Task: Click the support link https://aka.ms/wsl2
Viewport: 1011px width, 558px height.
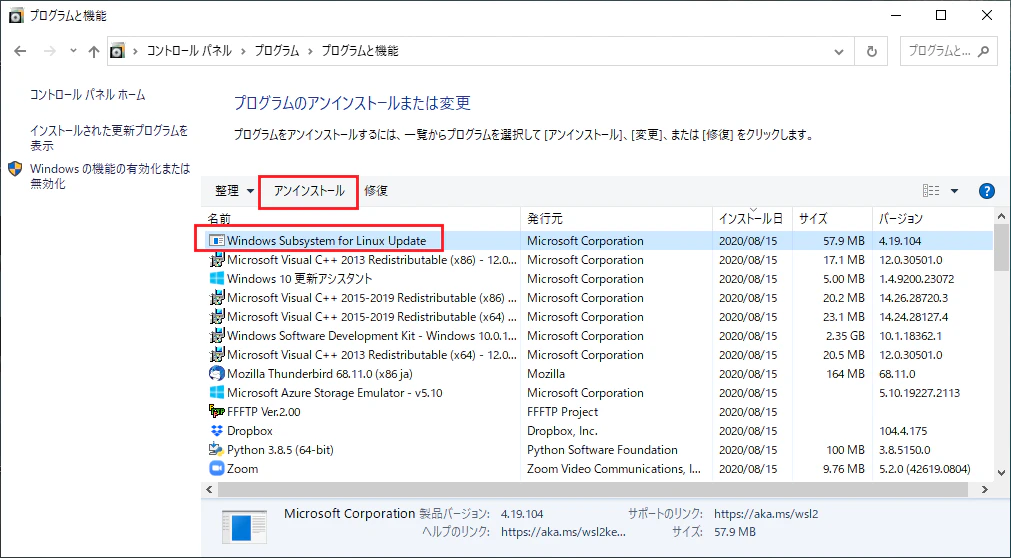Action: click(x=766, y=514)
